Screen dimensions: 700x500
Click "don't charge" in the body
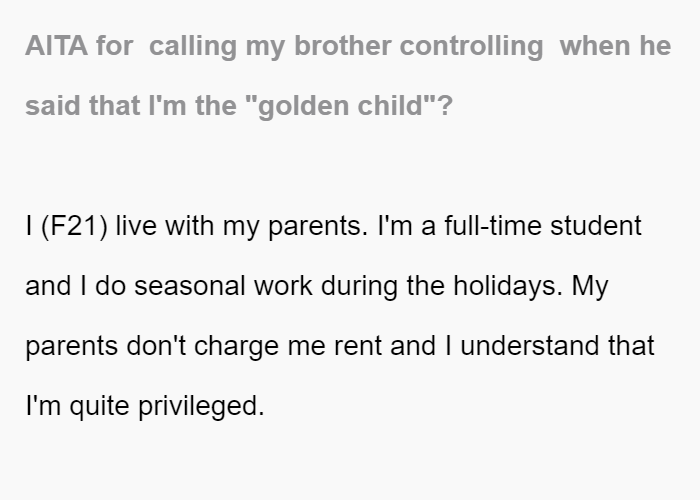203,346
